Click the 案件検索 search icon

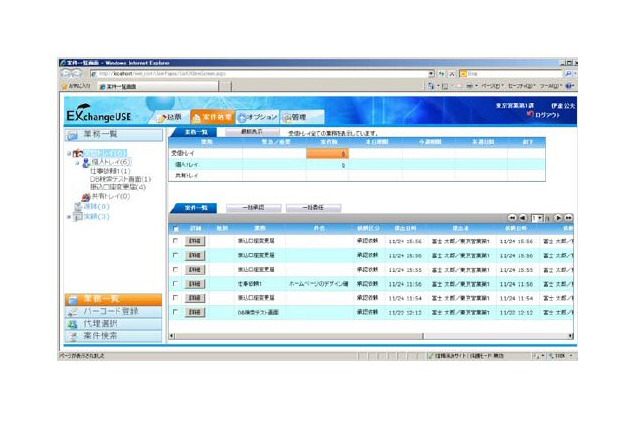73,337
